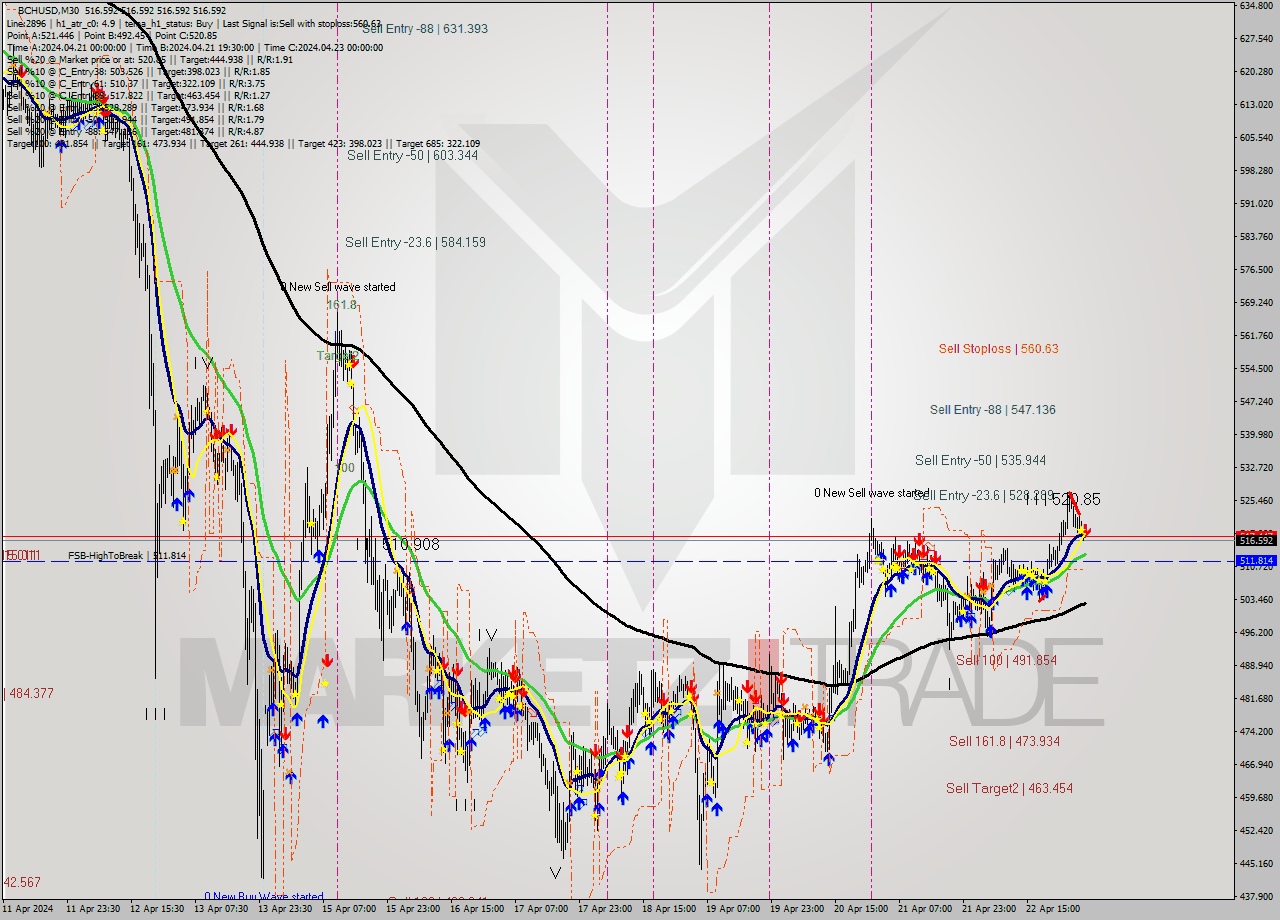Select the 'Sell 100 | 491.854' label
The height and width of the screenshot is (920, 1280).
(1006, 661)
